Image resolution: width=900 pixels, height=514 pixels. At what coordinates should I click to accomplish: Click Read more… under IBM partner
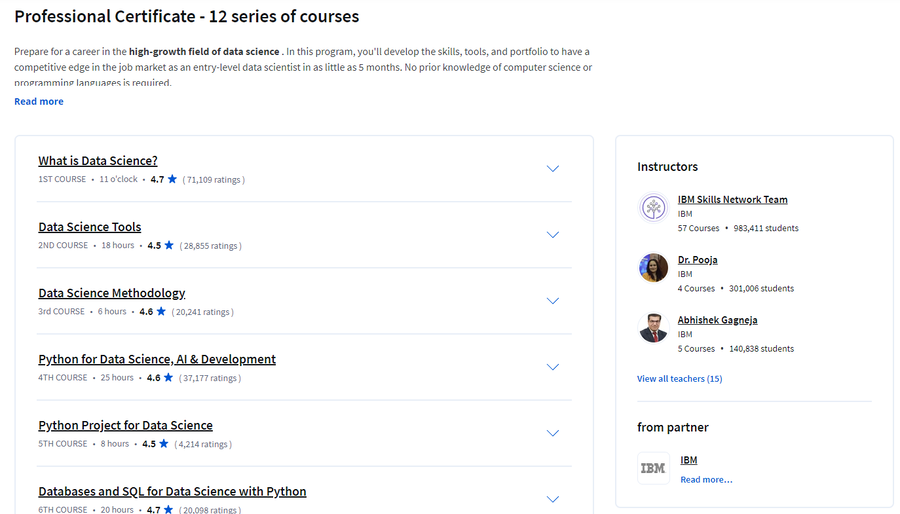pos(706,480)
